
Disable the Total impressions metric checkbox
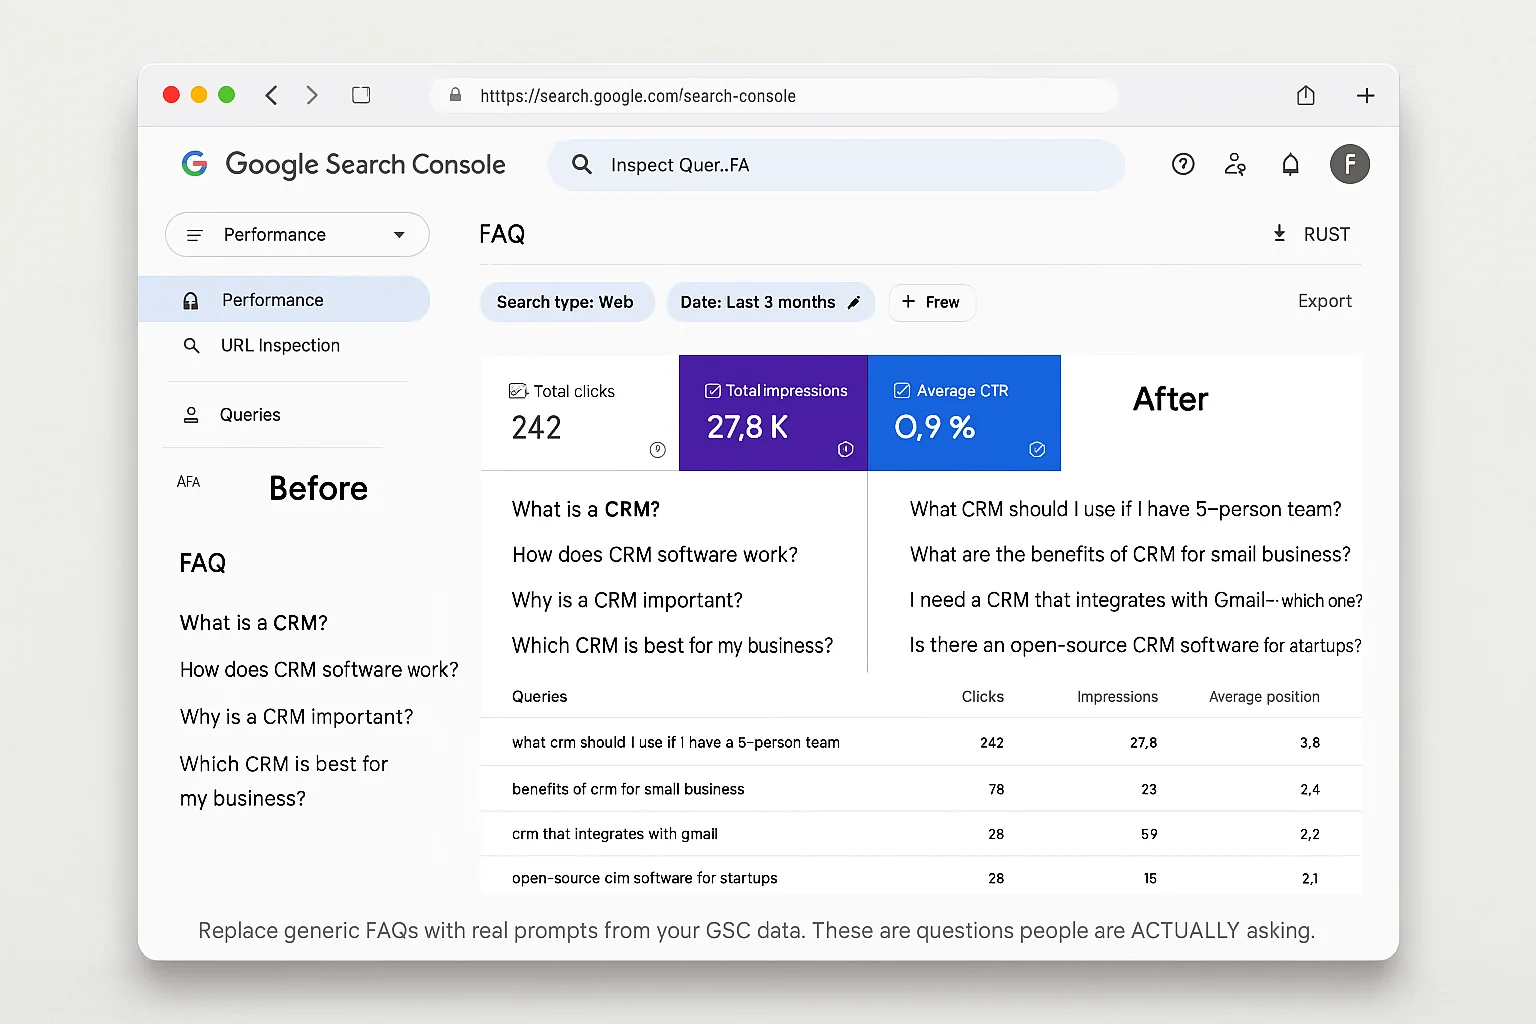(x=712, y=390)
